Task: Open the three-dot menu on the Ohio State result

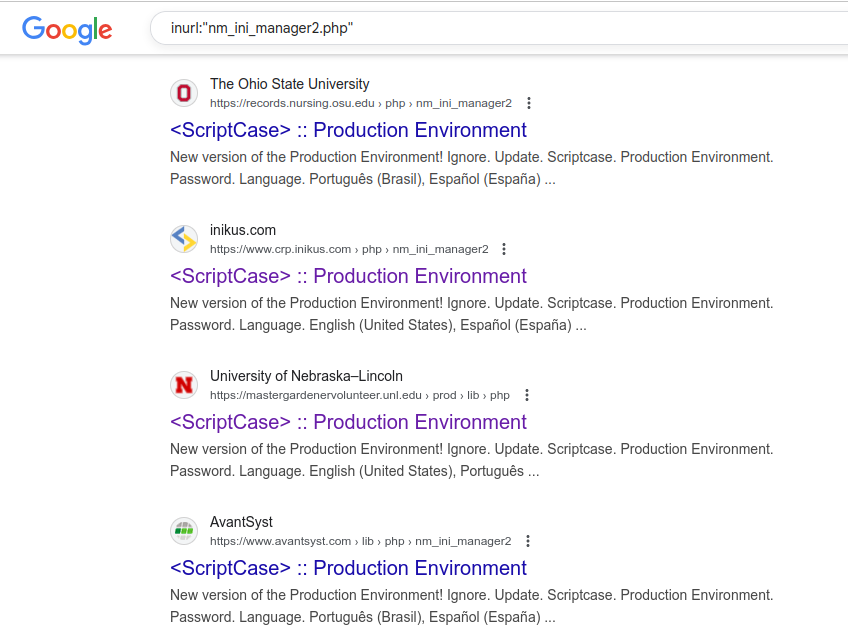Action: 529,102
